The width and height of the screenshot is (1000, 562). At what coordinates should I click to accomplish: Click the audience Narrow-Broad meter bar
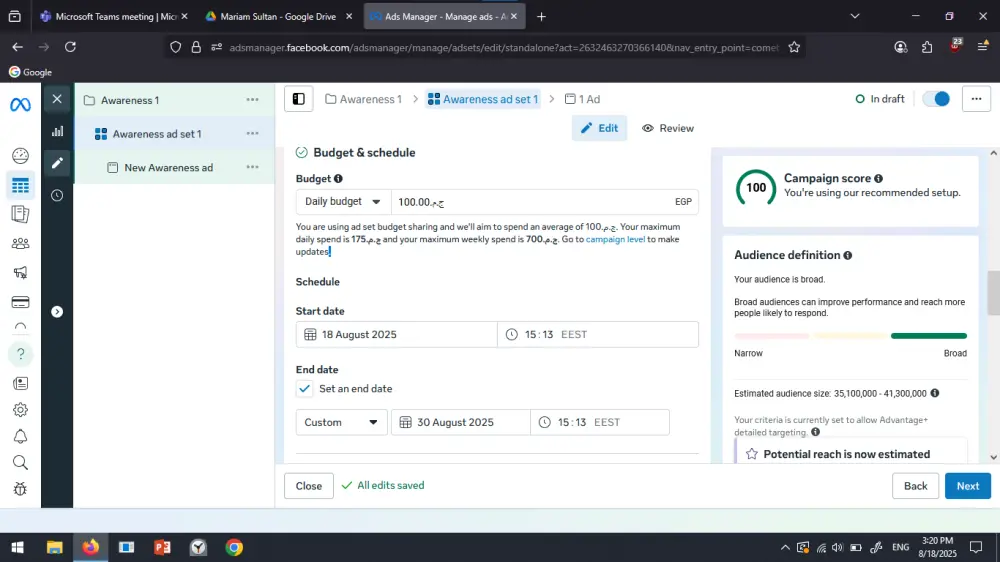point(850,336)
